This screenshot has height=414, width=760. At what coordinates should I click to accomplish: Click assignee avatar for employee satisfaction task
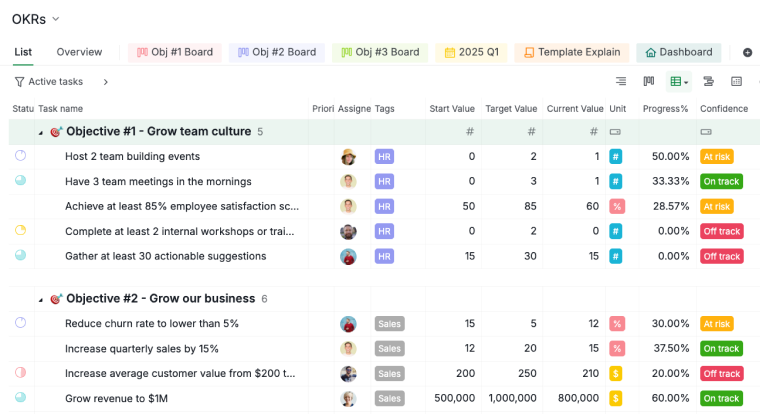click(x=348, y=207)
